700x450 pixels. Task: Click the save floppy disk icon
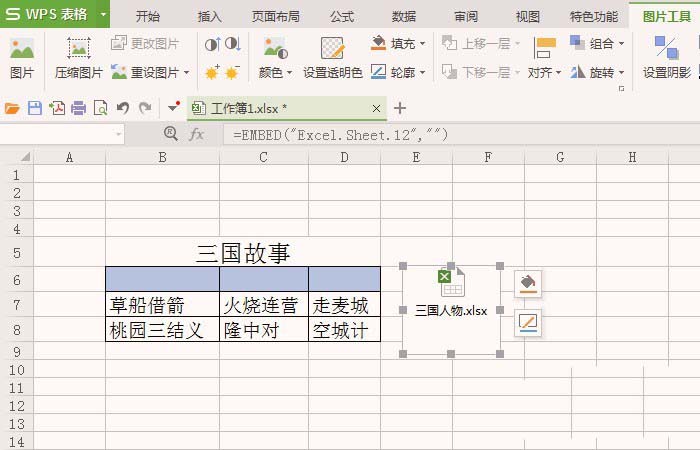coord(35,108)
